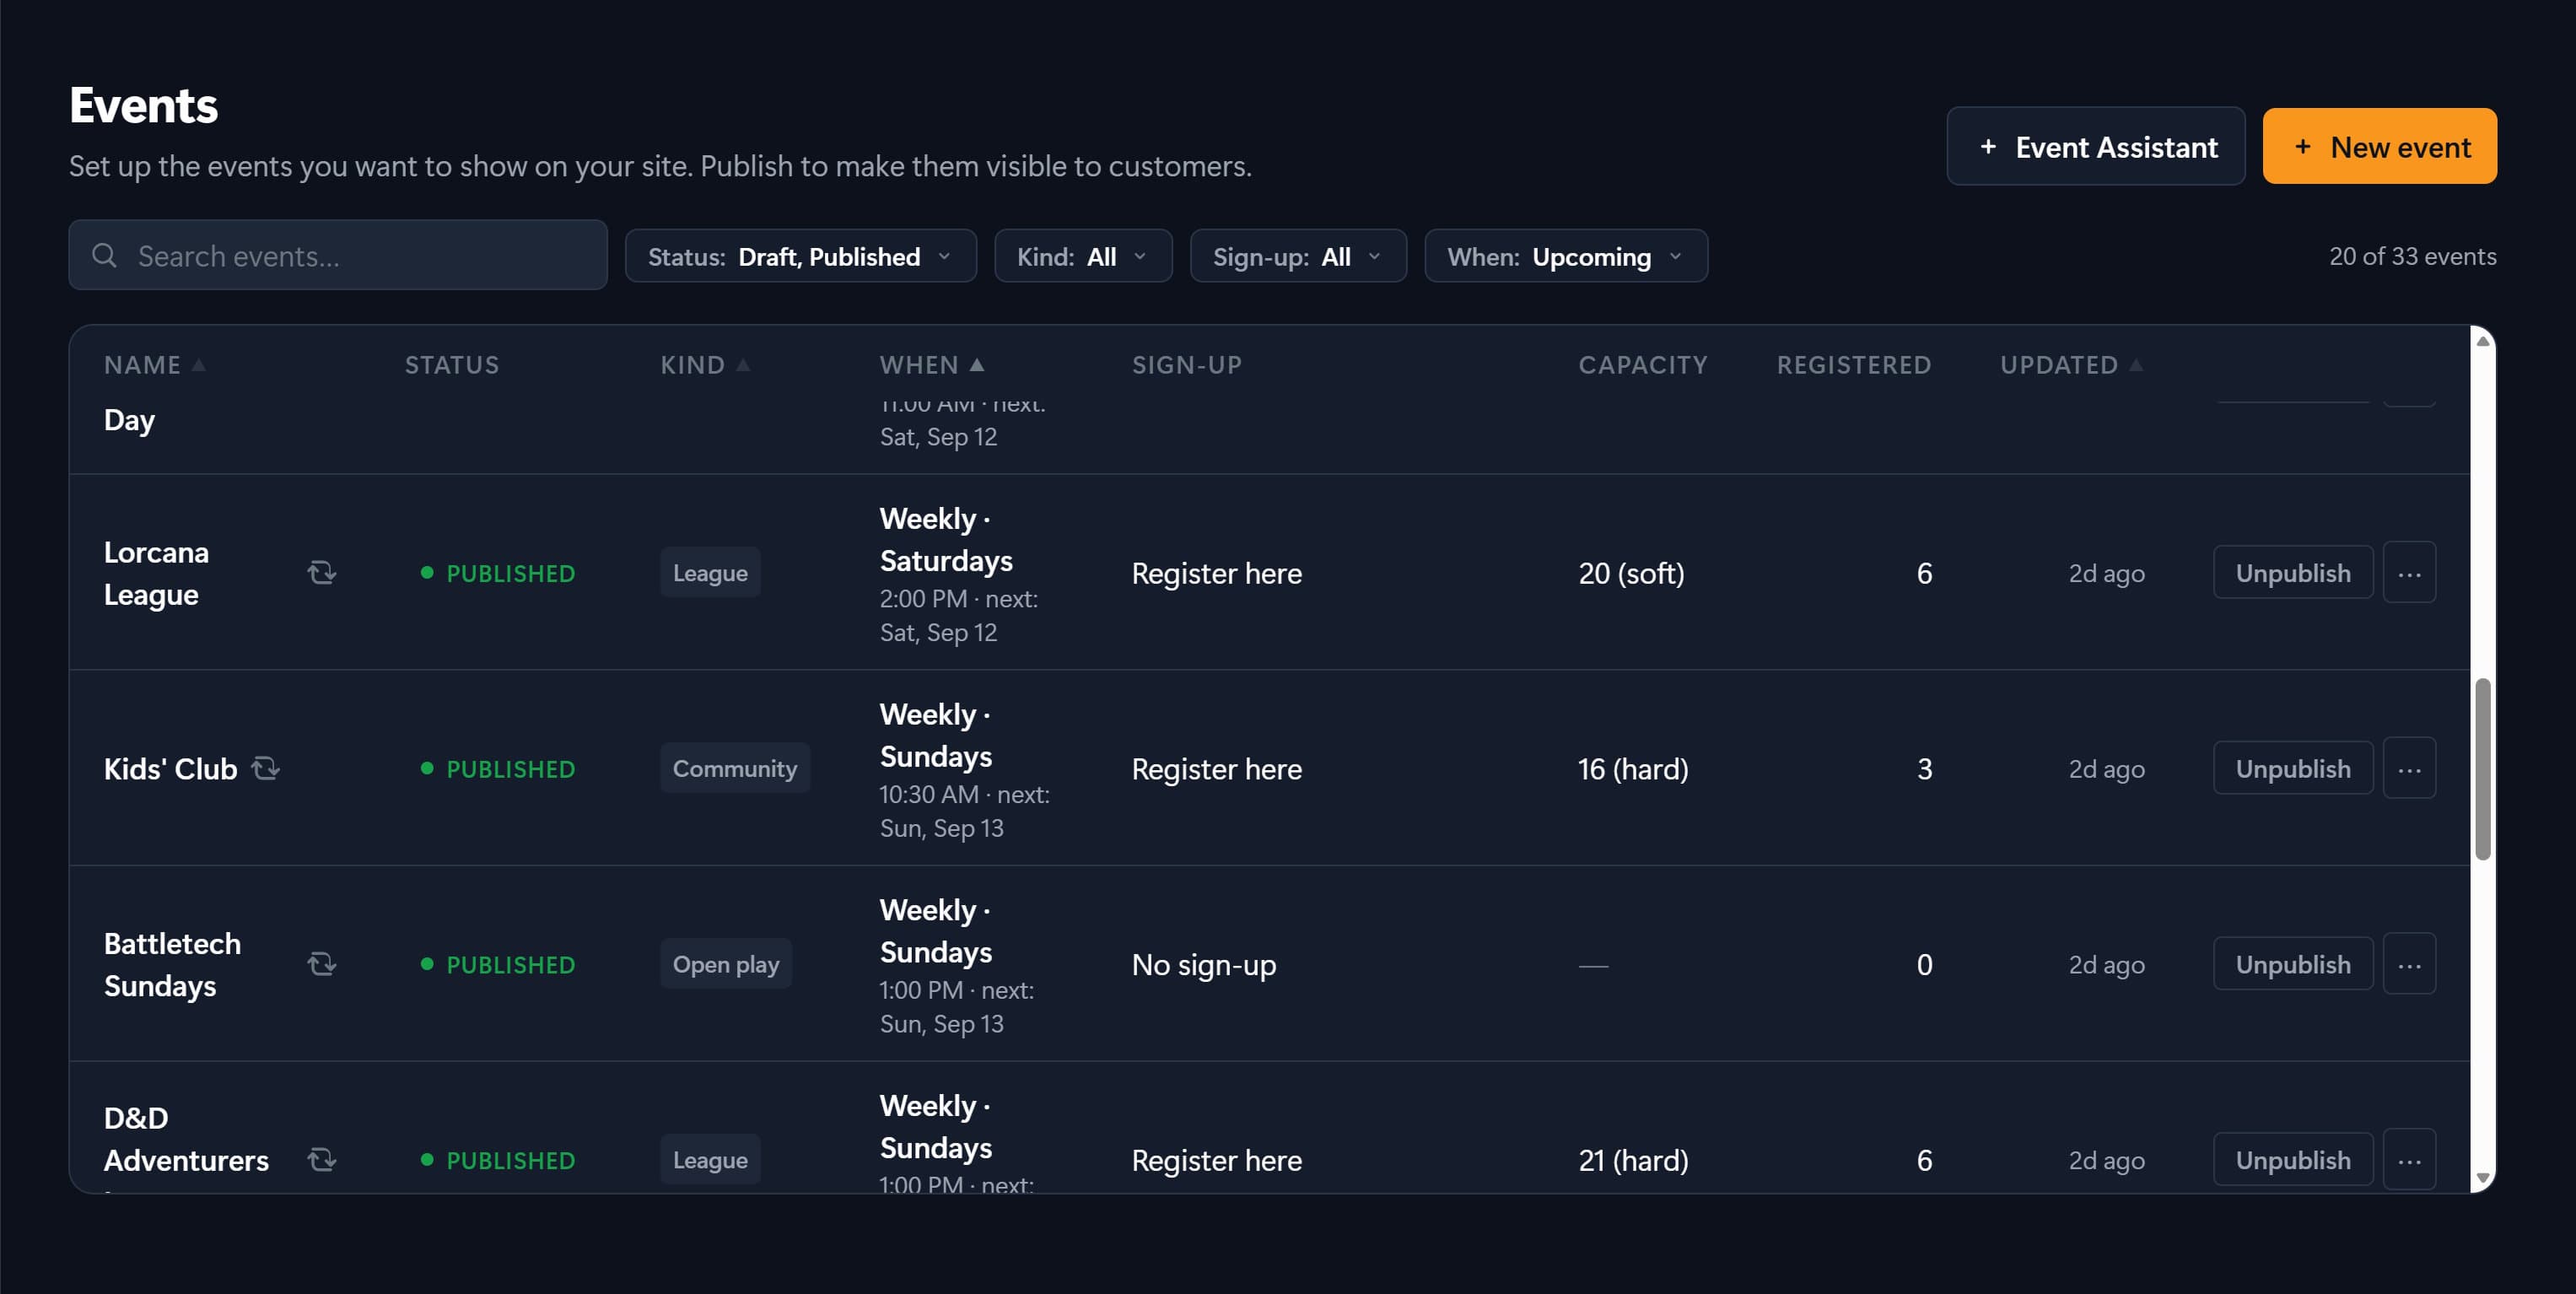
Task: Click the 20 (soft) capacity value
Action: [1631, 573]
